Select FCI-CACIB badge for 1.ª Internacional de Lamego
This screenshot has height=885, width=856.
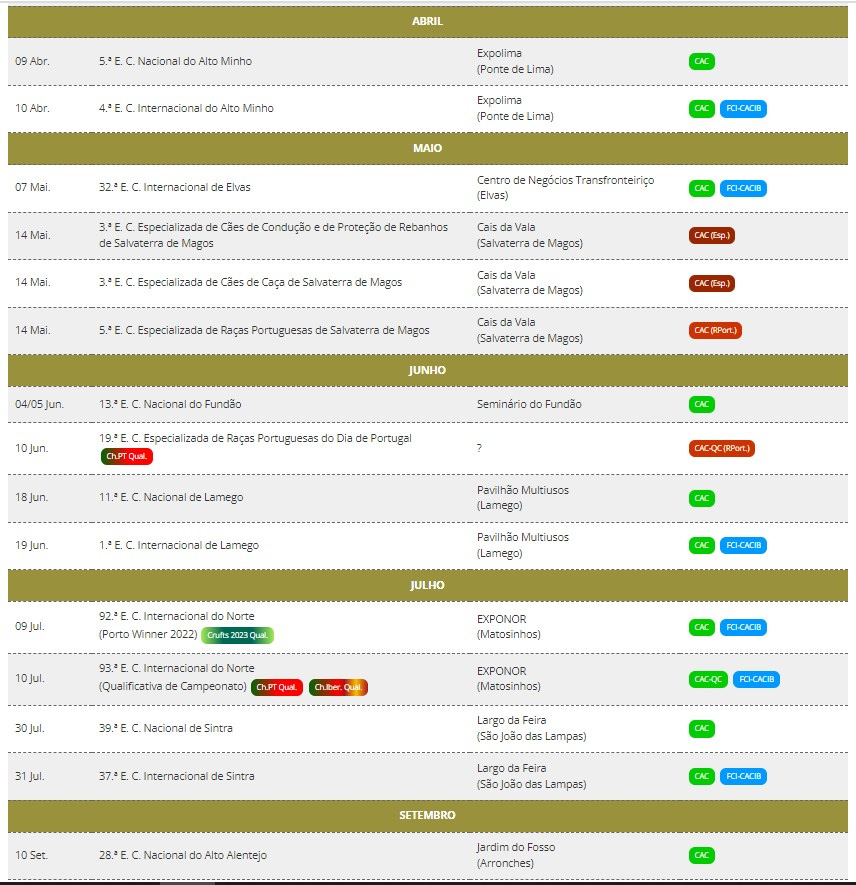(x=743, y=545)
